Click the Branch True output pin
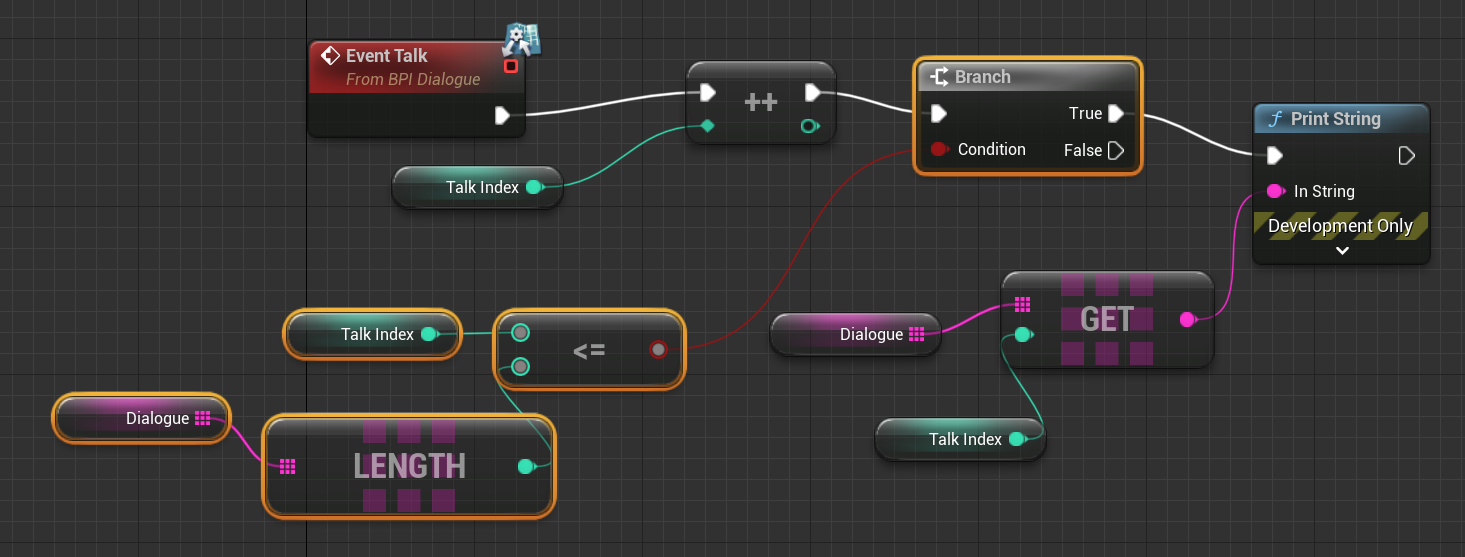Image resolution: width=1465 pixels, height=557 pixels. click(x=1115, y=114)
